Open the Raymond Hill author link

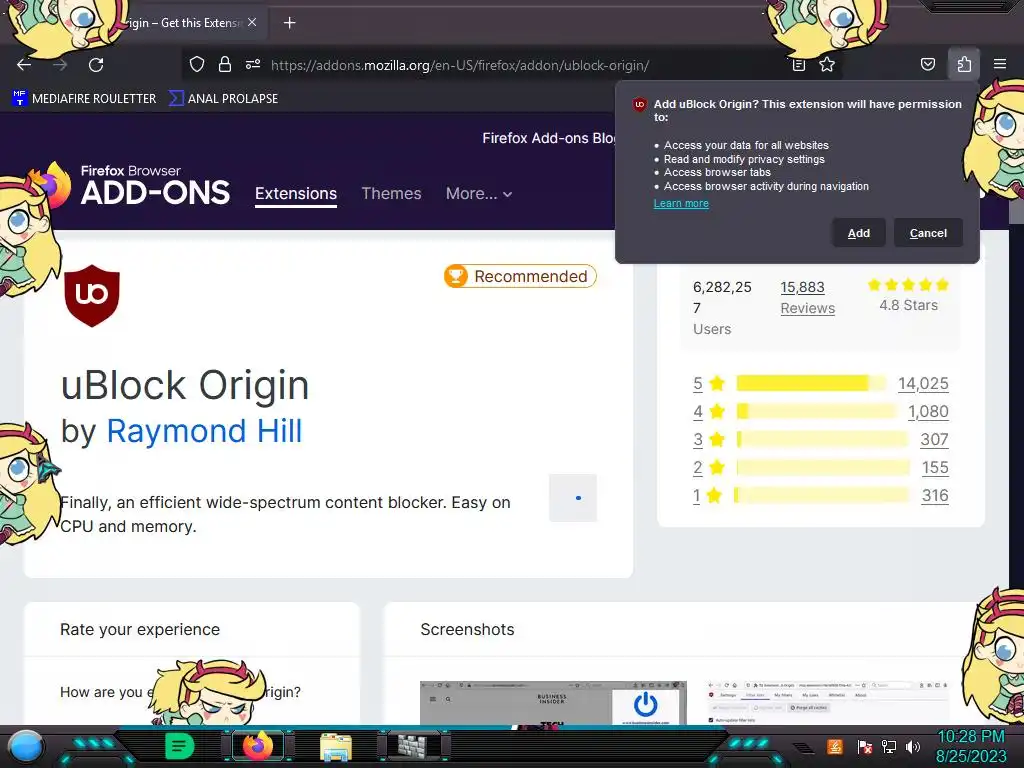point(204,431)
